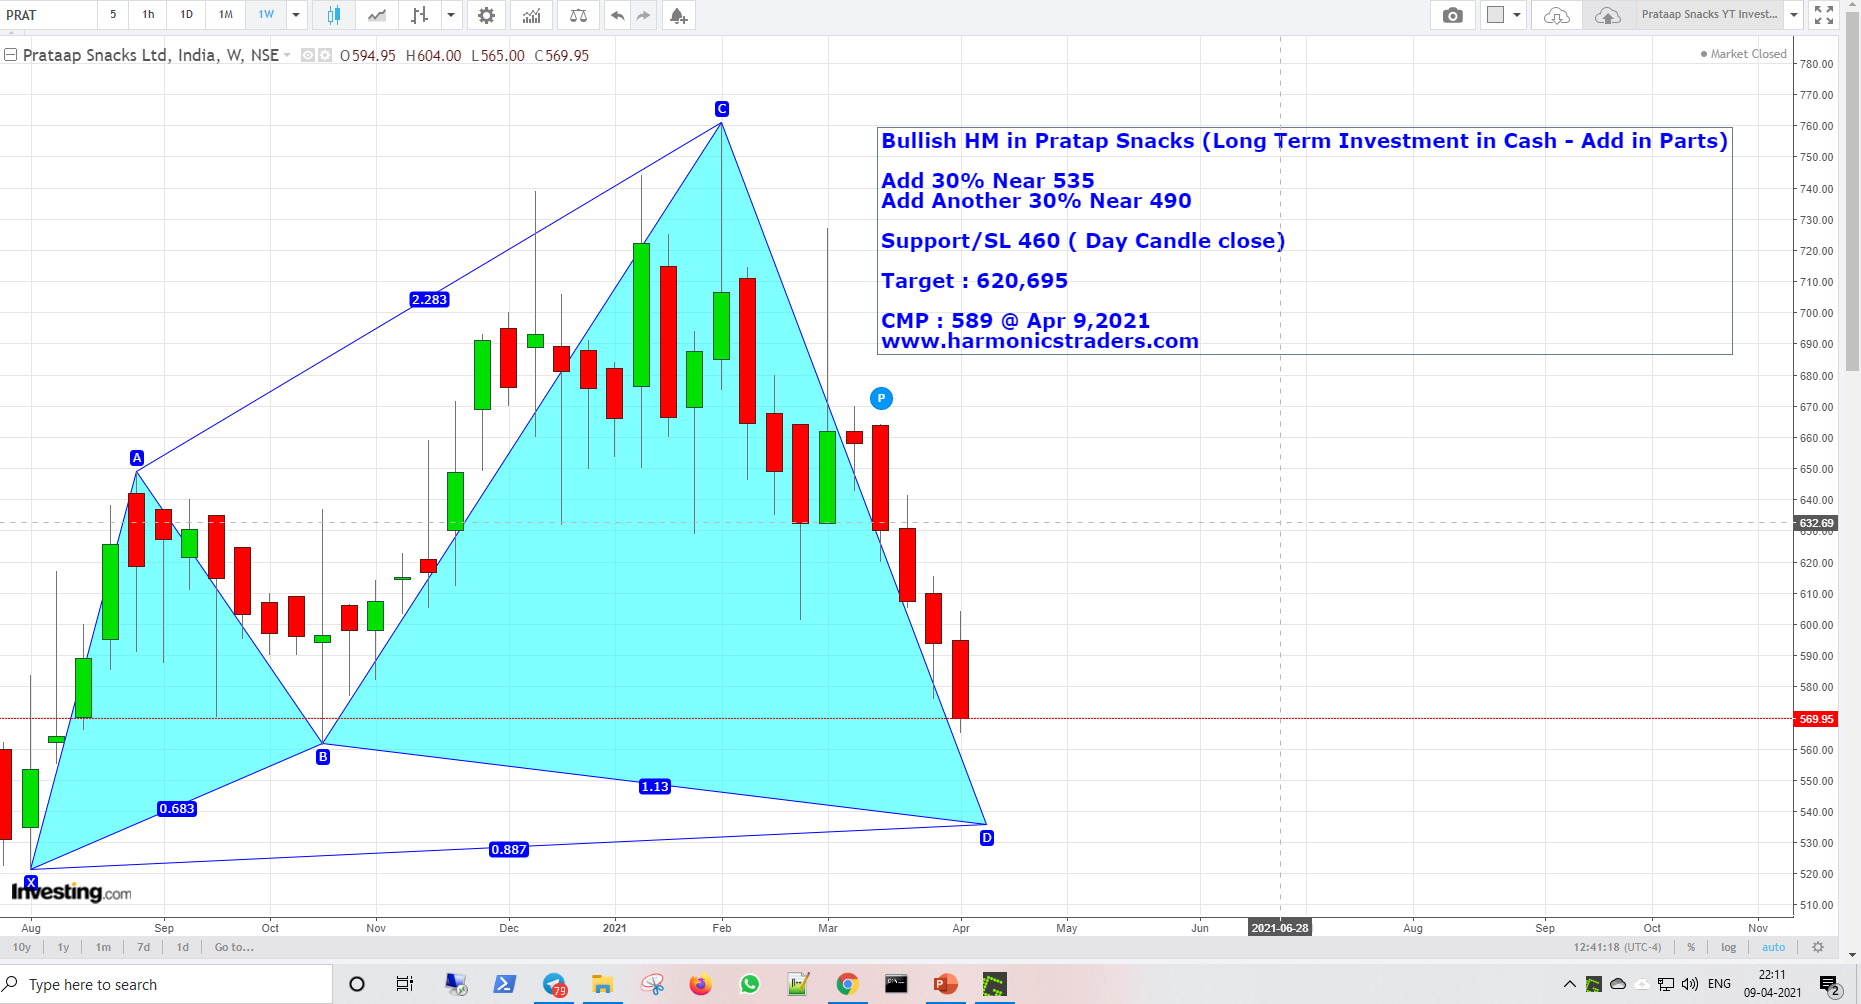Open chart settings gear icon

[486, 15]
